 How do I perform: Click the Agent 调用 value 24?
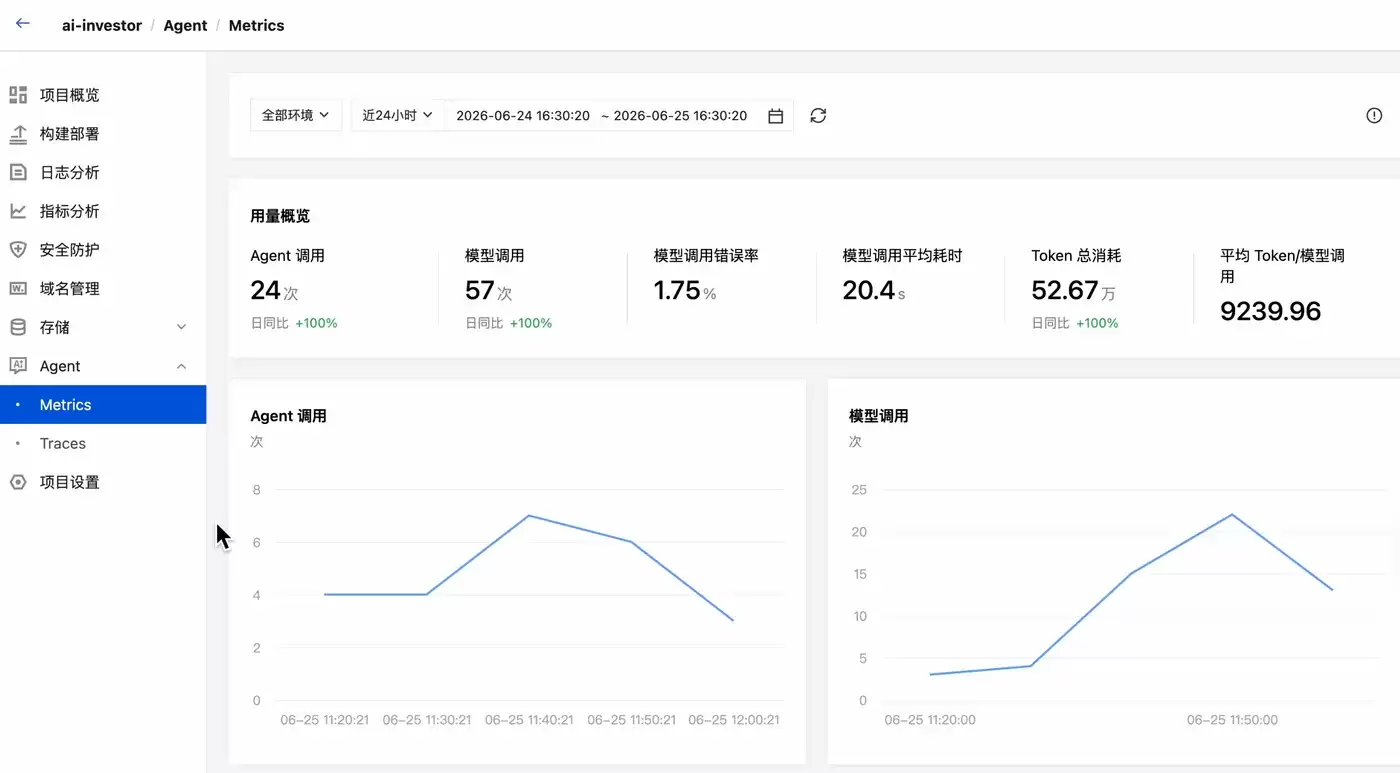[265, 290]
